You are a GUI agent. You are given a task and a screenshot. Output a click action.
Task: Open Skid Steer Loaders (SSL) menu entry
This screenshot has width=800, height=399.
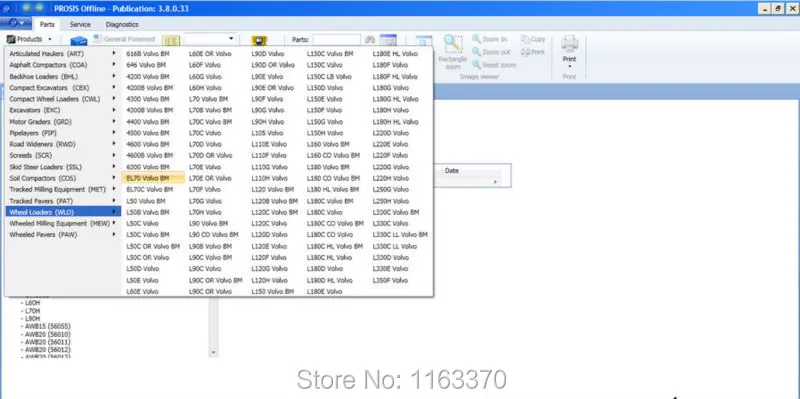click(62, 167)
